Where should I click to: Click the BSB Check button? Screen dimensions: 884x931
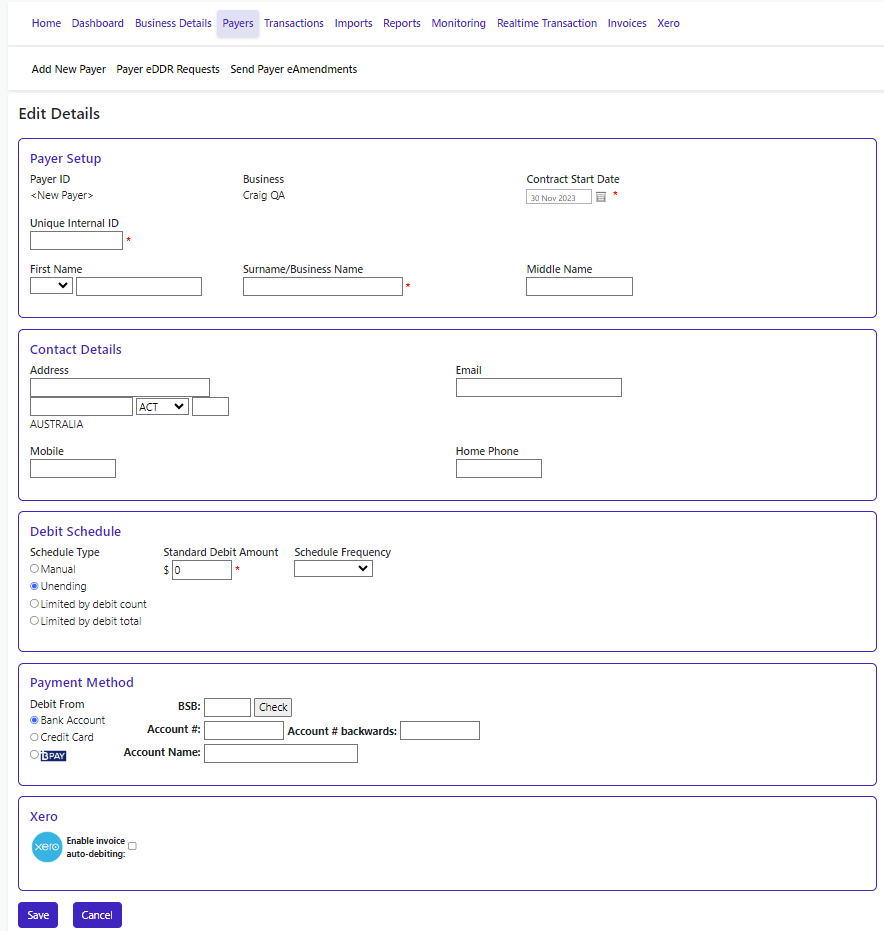click(x=273, y=707)
